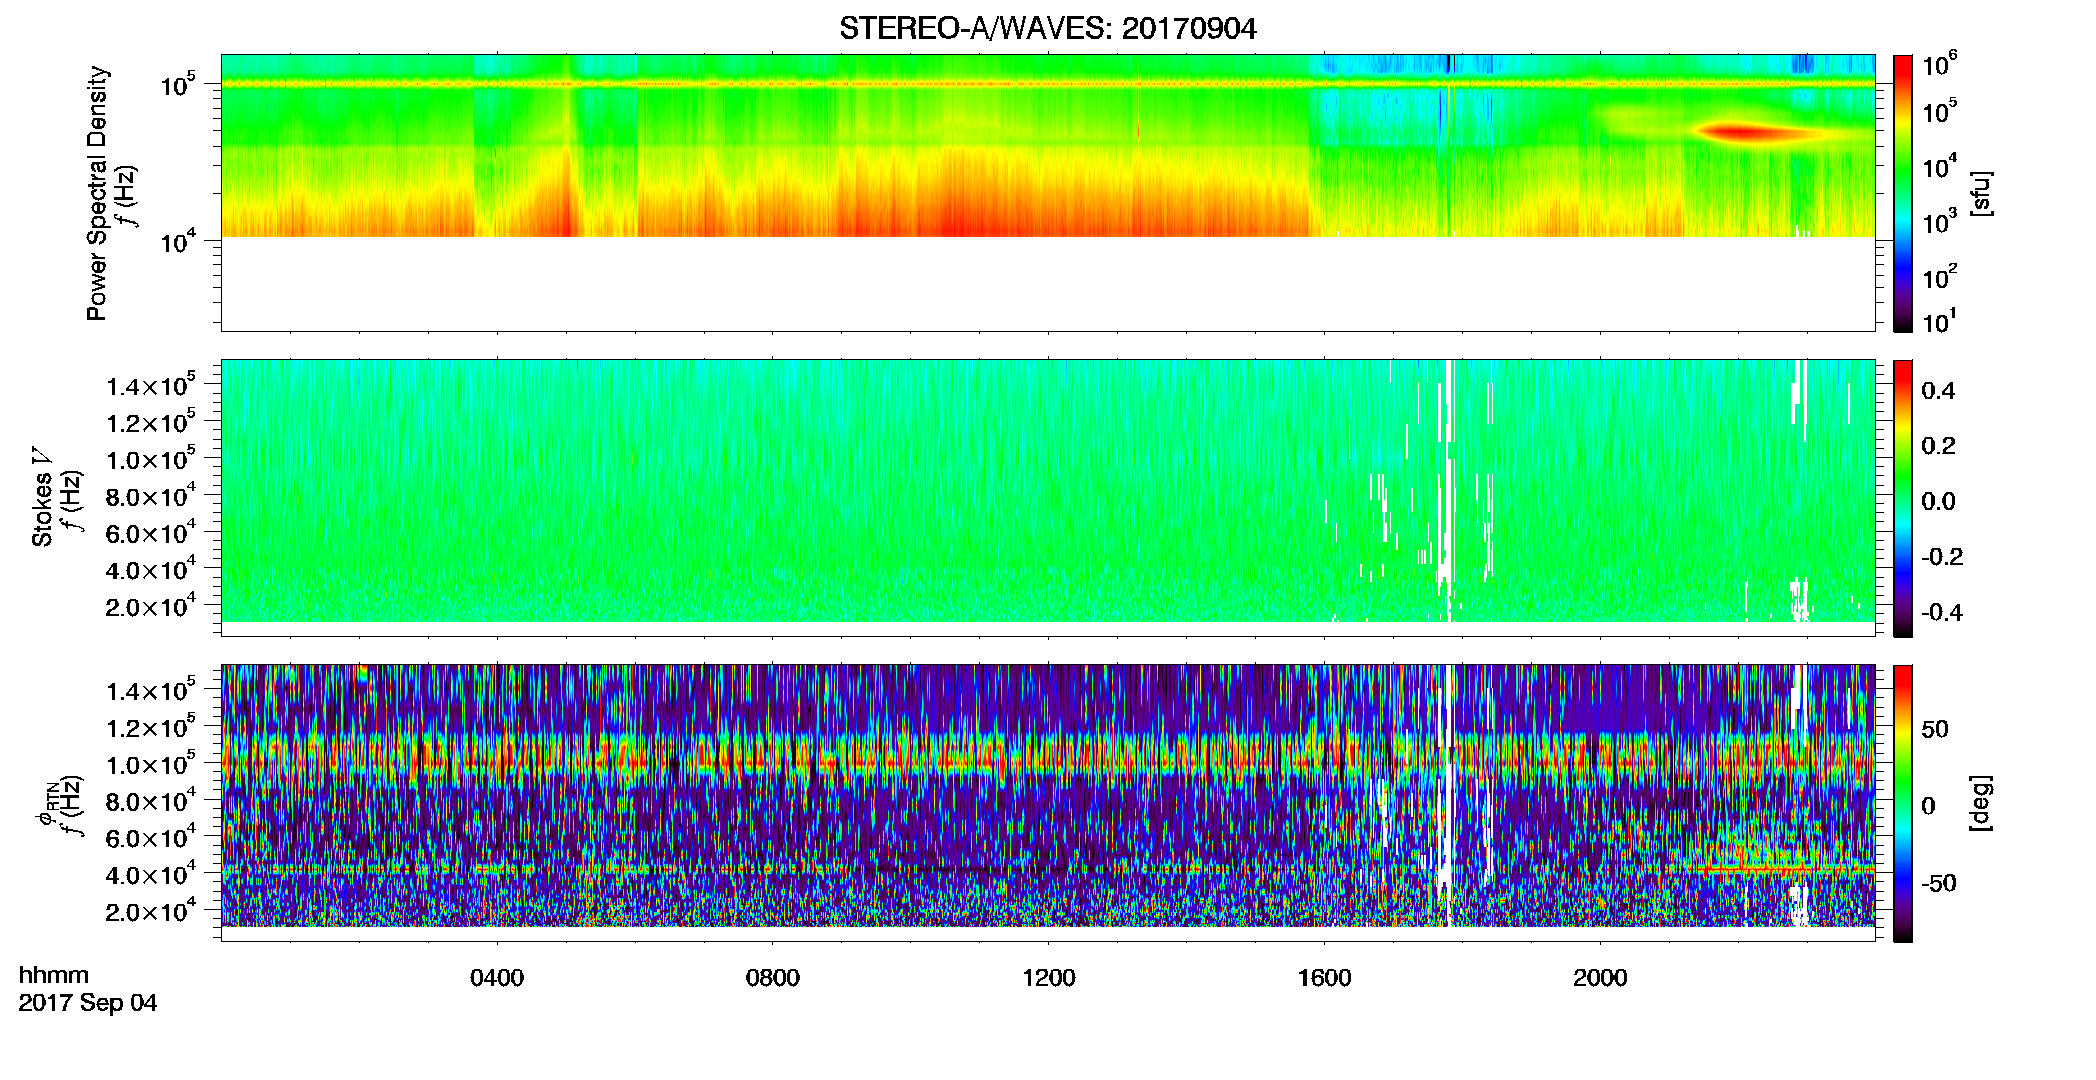
Task: Select the 2017 Sep 04 date label
Action: coord(88,1003)
